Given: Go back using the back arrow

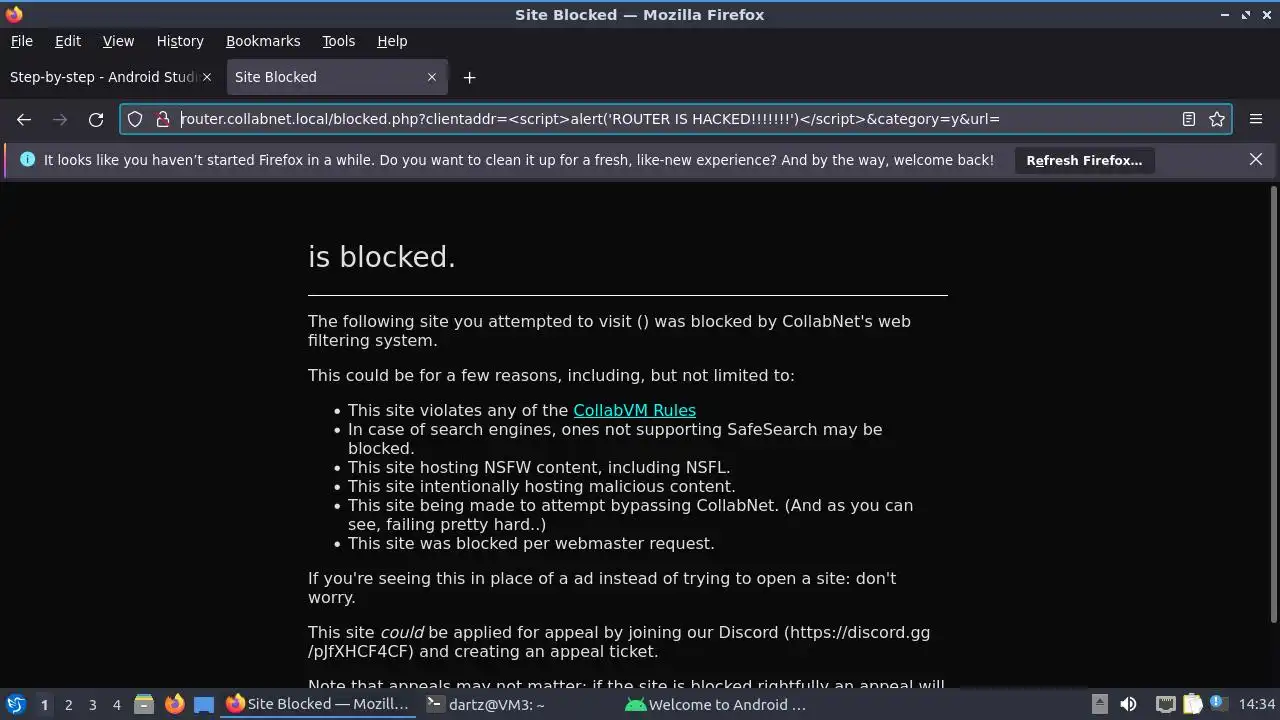Looking at the screenshot, I should (24, 119).
